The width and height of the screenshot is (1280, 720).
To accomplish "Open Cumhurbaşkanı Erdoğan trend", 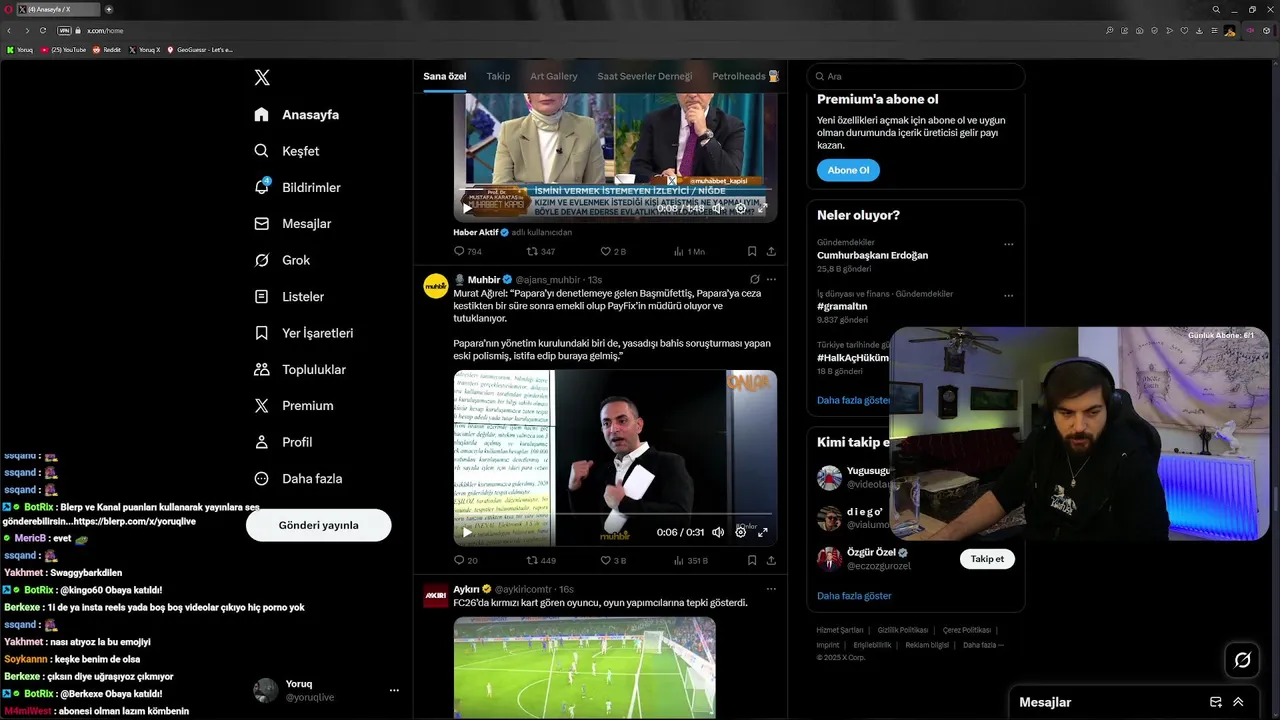I will pos(872,255).
